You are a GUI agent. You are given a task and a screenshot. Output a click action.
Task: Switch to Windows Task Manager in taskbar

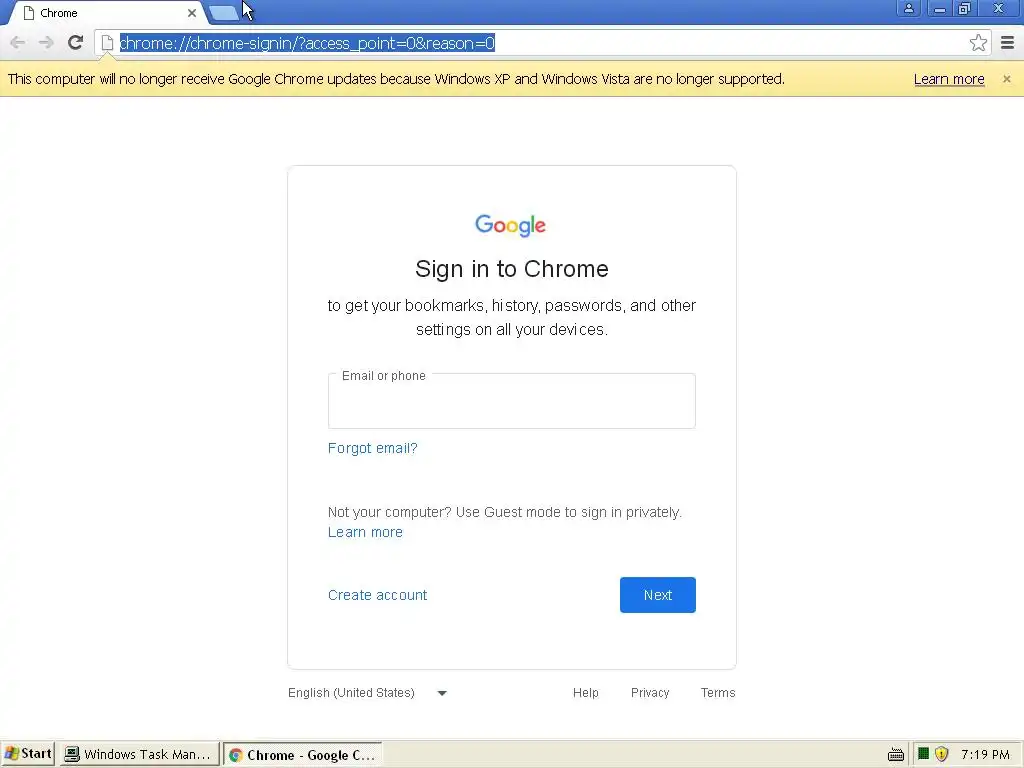click(140, 754)
